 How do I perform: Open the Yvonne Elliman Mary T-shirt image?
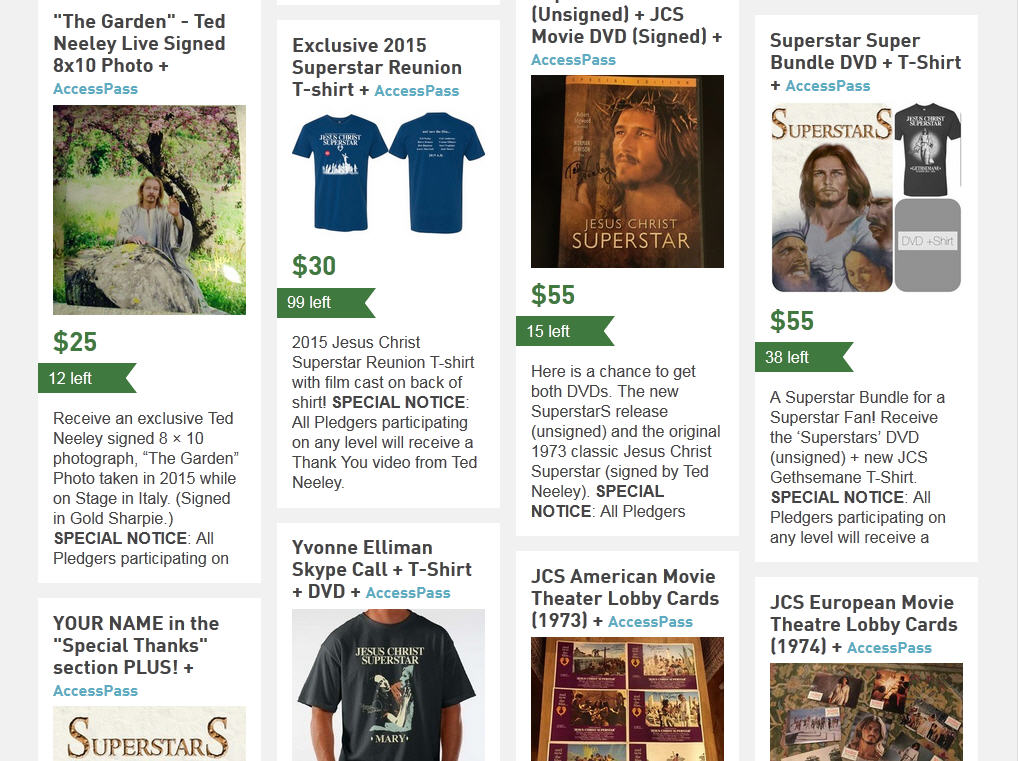(x=388, y=685)
